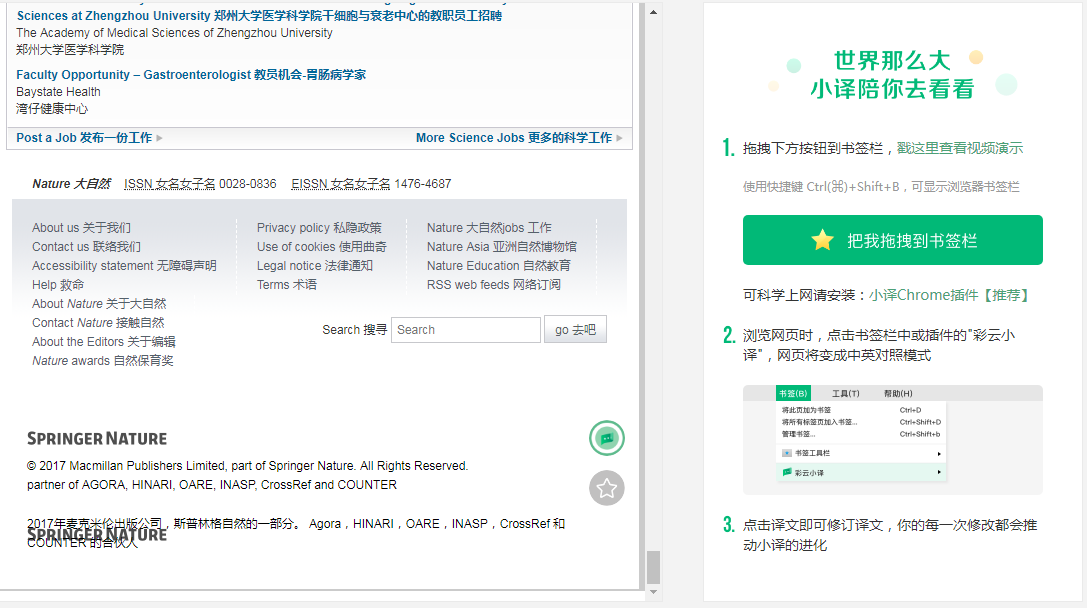
Task: Click the More Science Jobs arrow
Action: (619, 138)
